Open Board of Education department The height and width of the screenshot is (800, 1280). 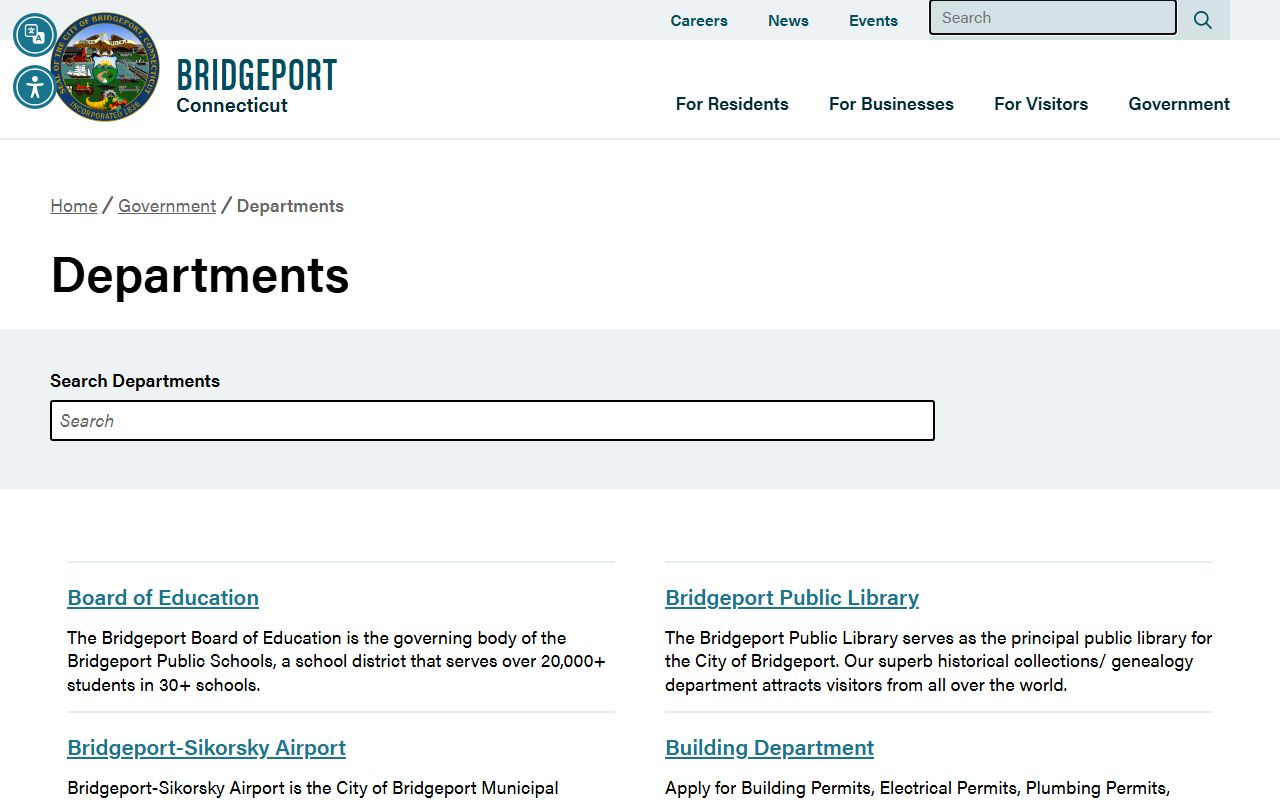(163, 598)
